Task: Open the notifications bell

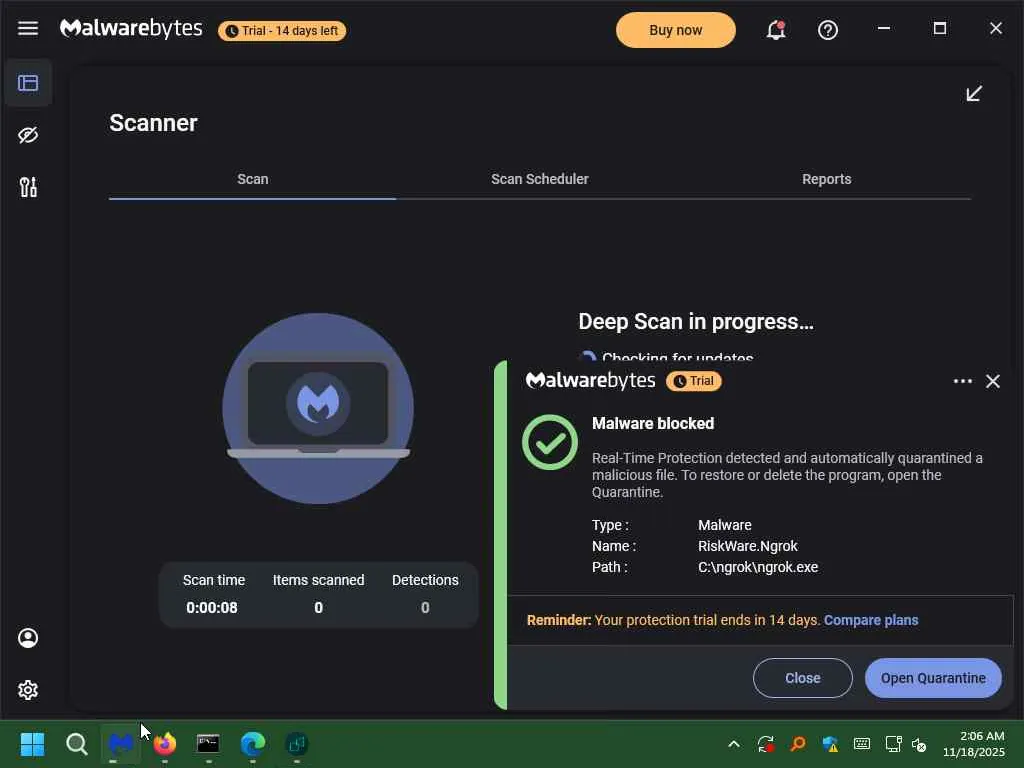Action: coord(776,30)
